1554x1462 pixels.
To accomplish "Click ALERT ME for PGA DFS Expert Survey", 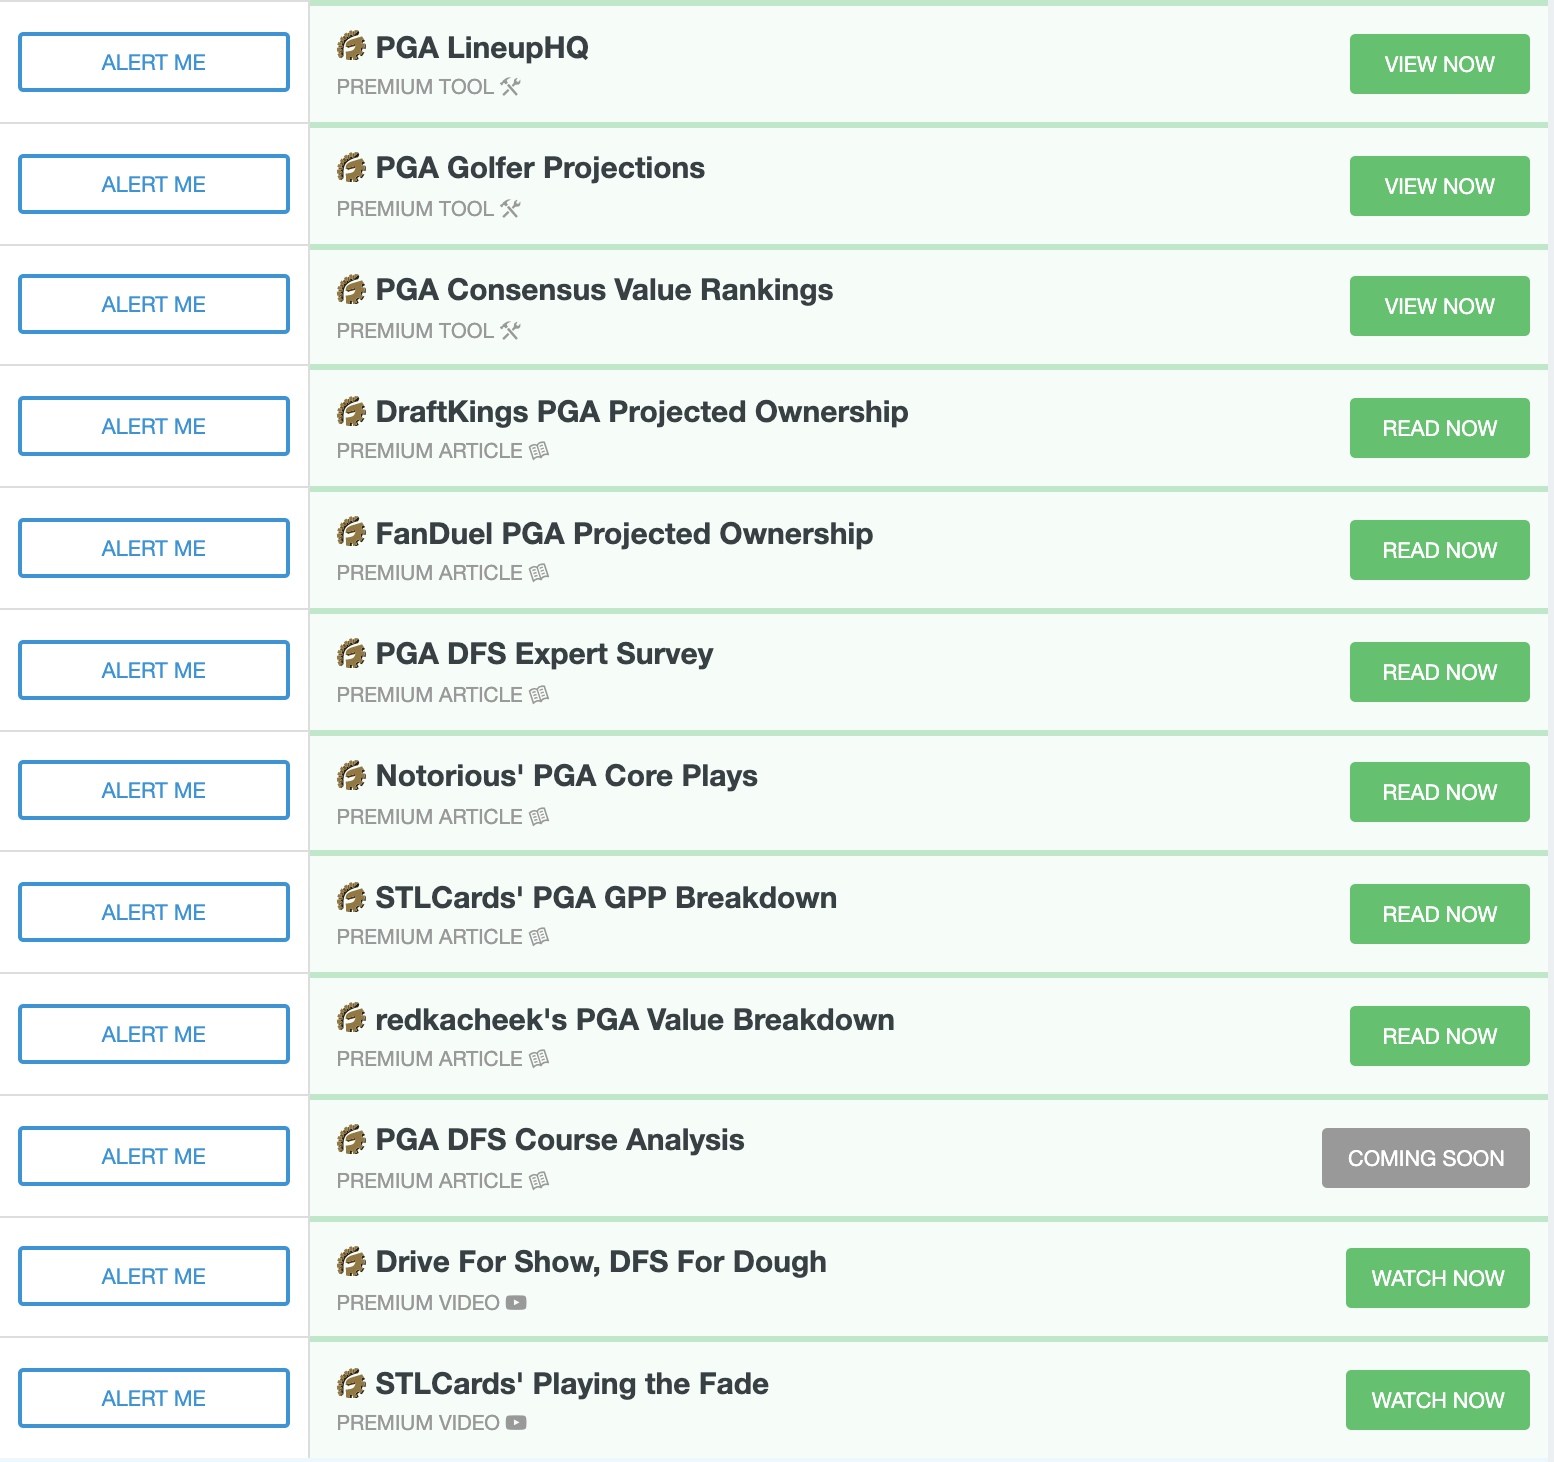I will [154, 670].
